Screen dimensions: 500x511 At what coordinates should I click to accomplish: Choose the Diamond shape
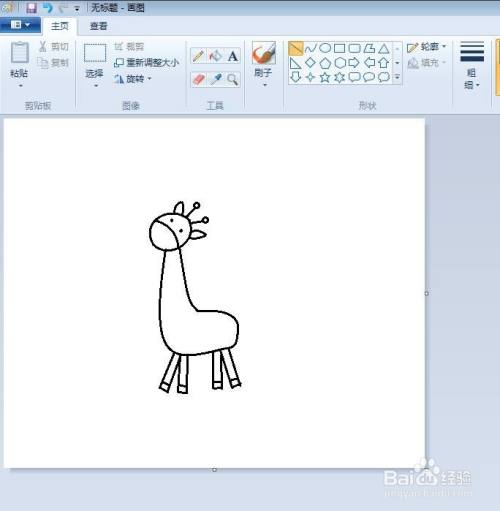pos(310,63)
